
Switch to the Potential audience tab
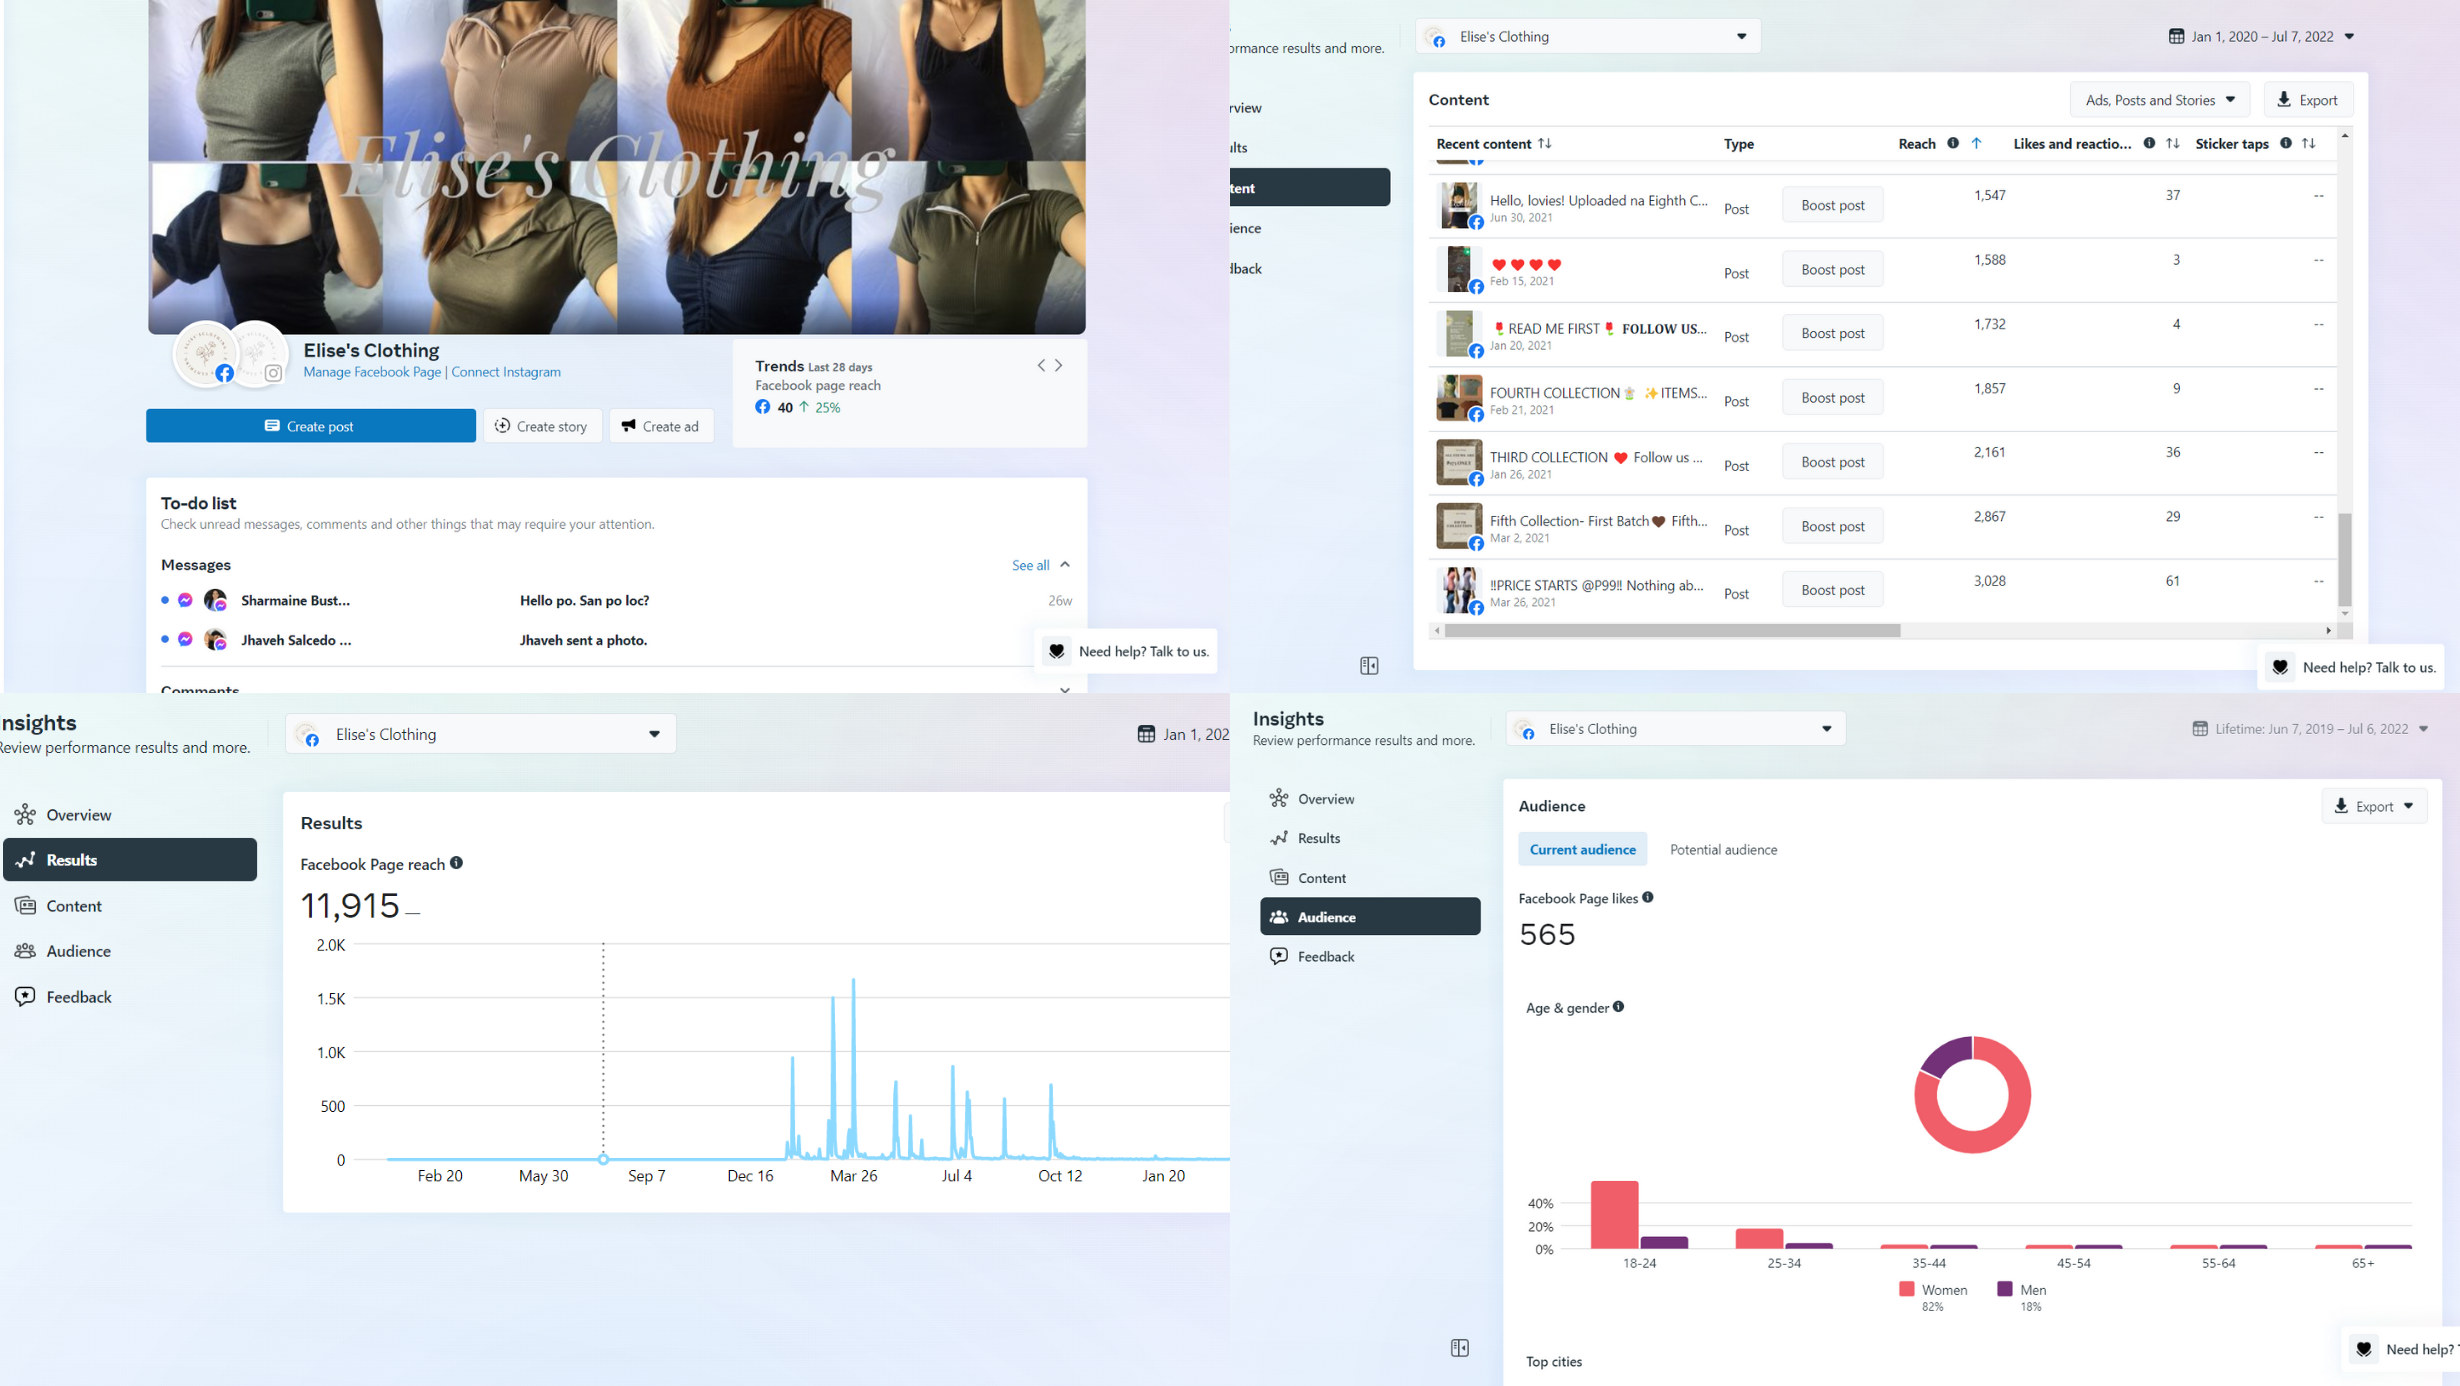tap(1723, 849)
